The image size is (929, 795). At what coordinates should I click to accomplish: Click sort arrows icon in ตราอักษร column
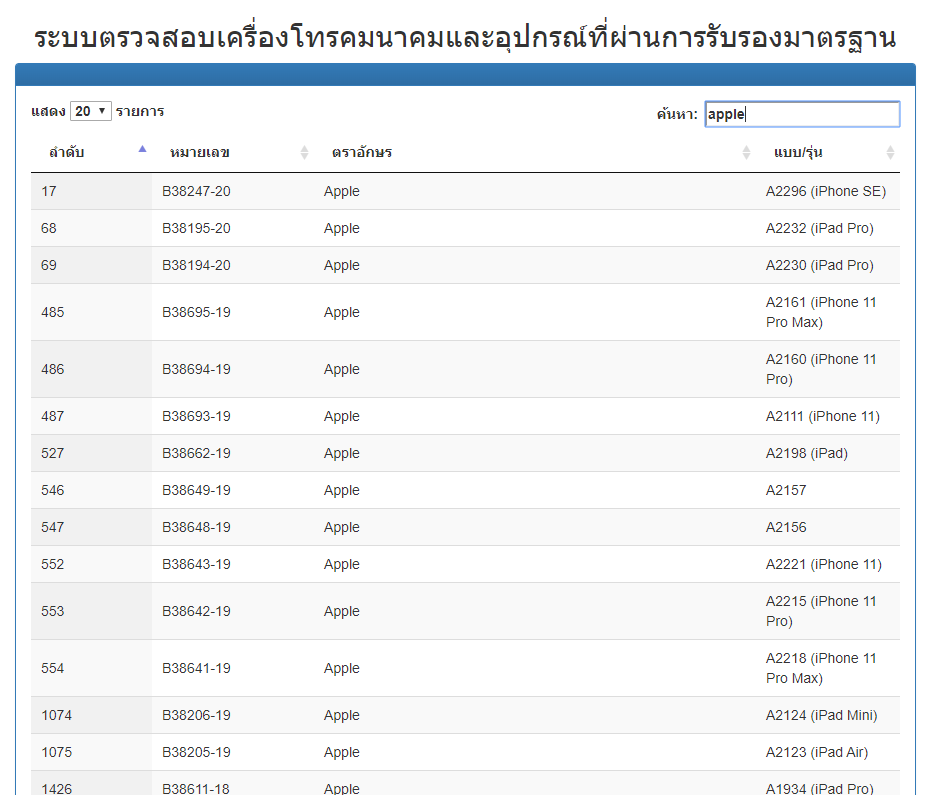[x=746, y=153]
